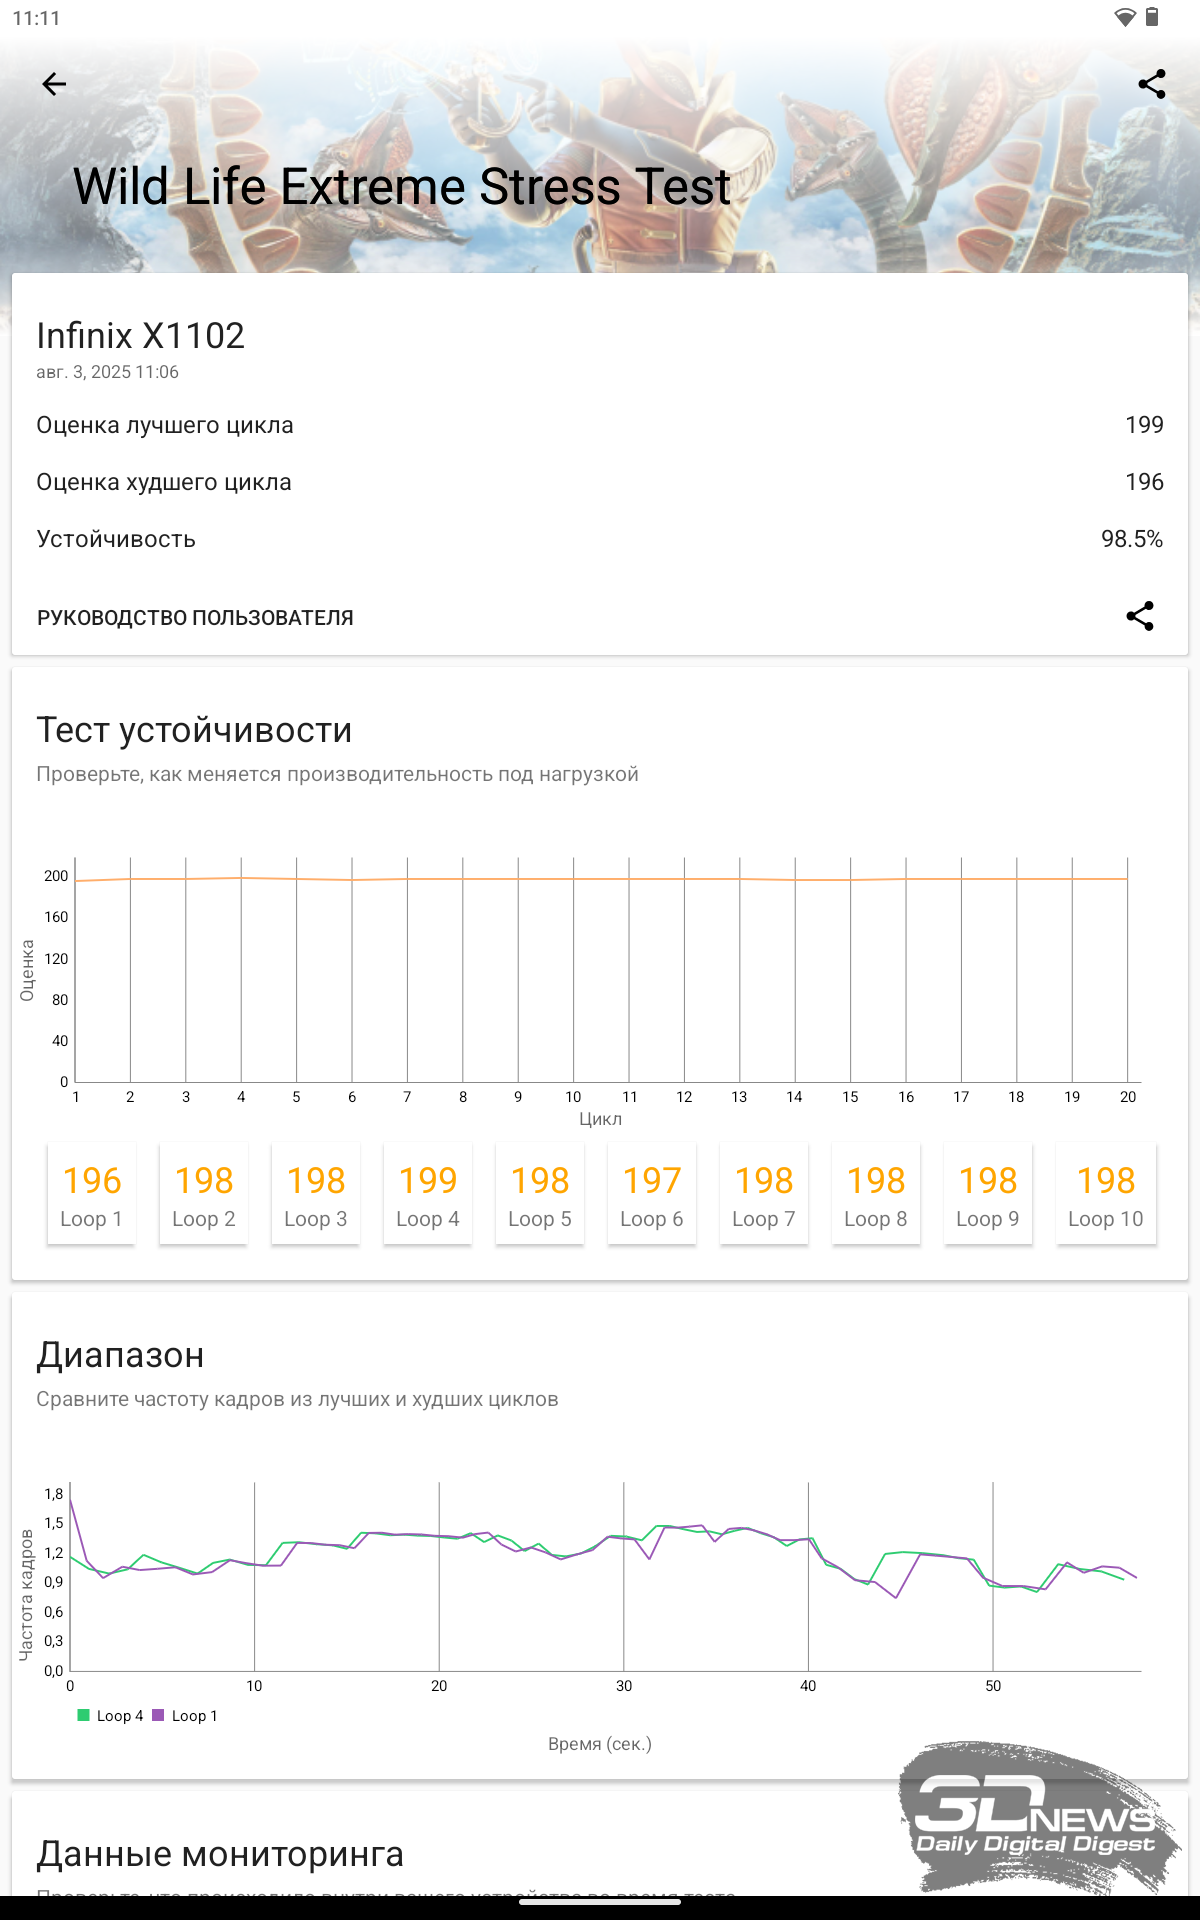Click the Infinix X1102 device name

pos(141,336)
